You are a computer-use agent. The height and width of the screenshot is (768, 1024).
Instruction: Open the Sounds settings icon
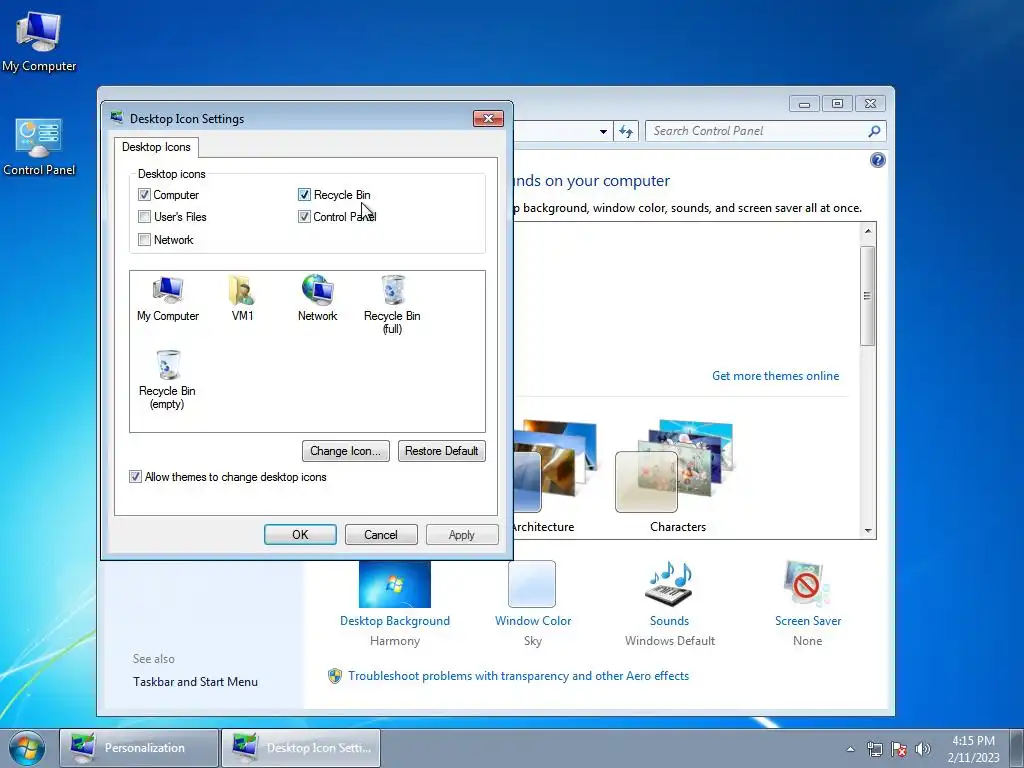coord(669,584)
